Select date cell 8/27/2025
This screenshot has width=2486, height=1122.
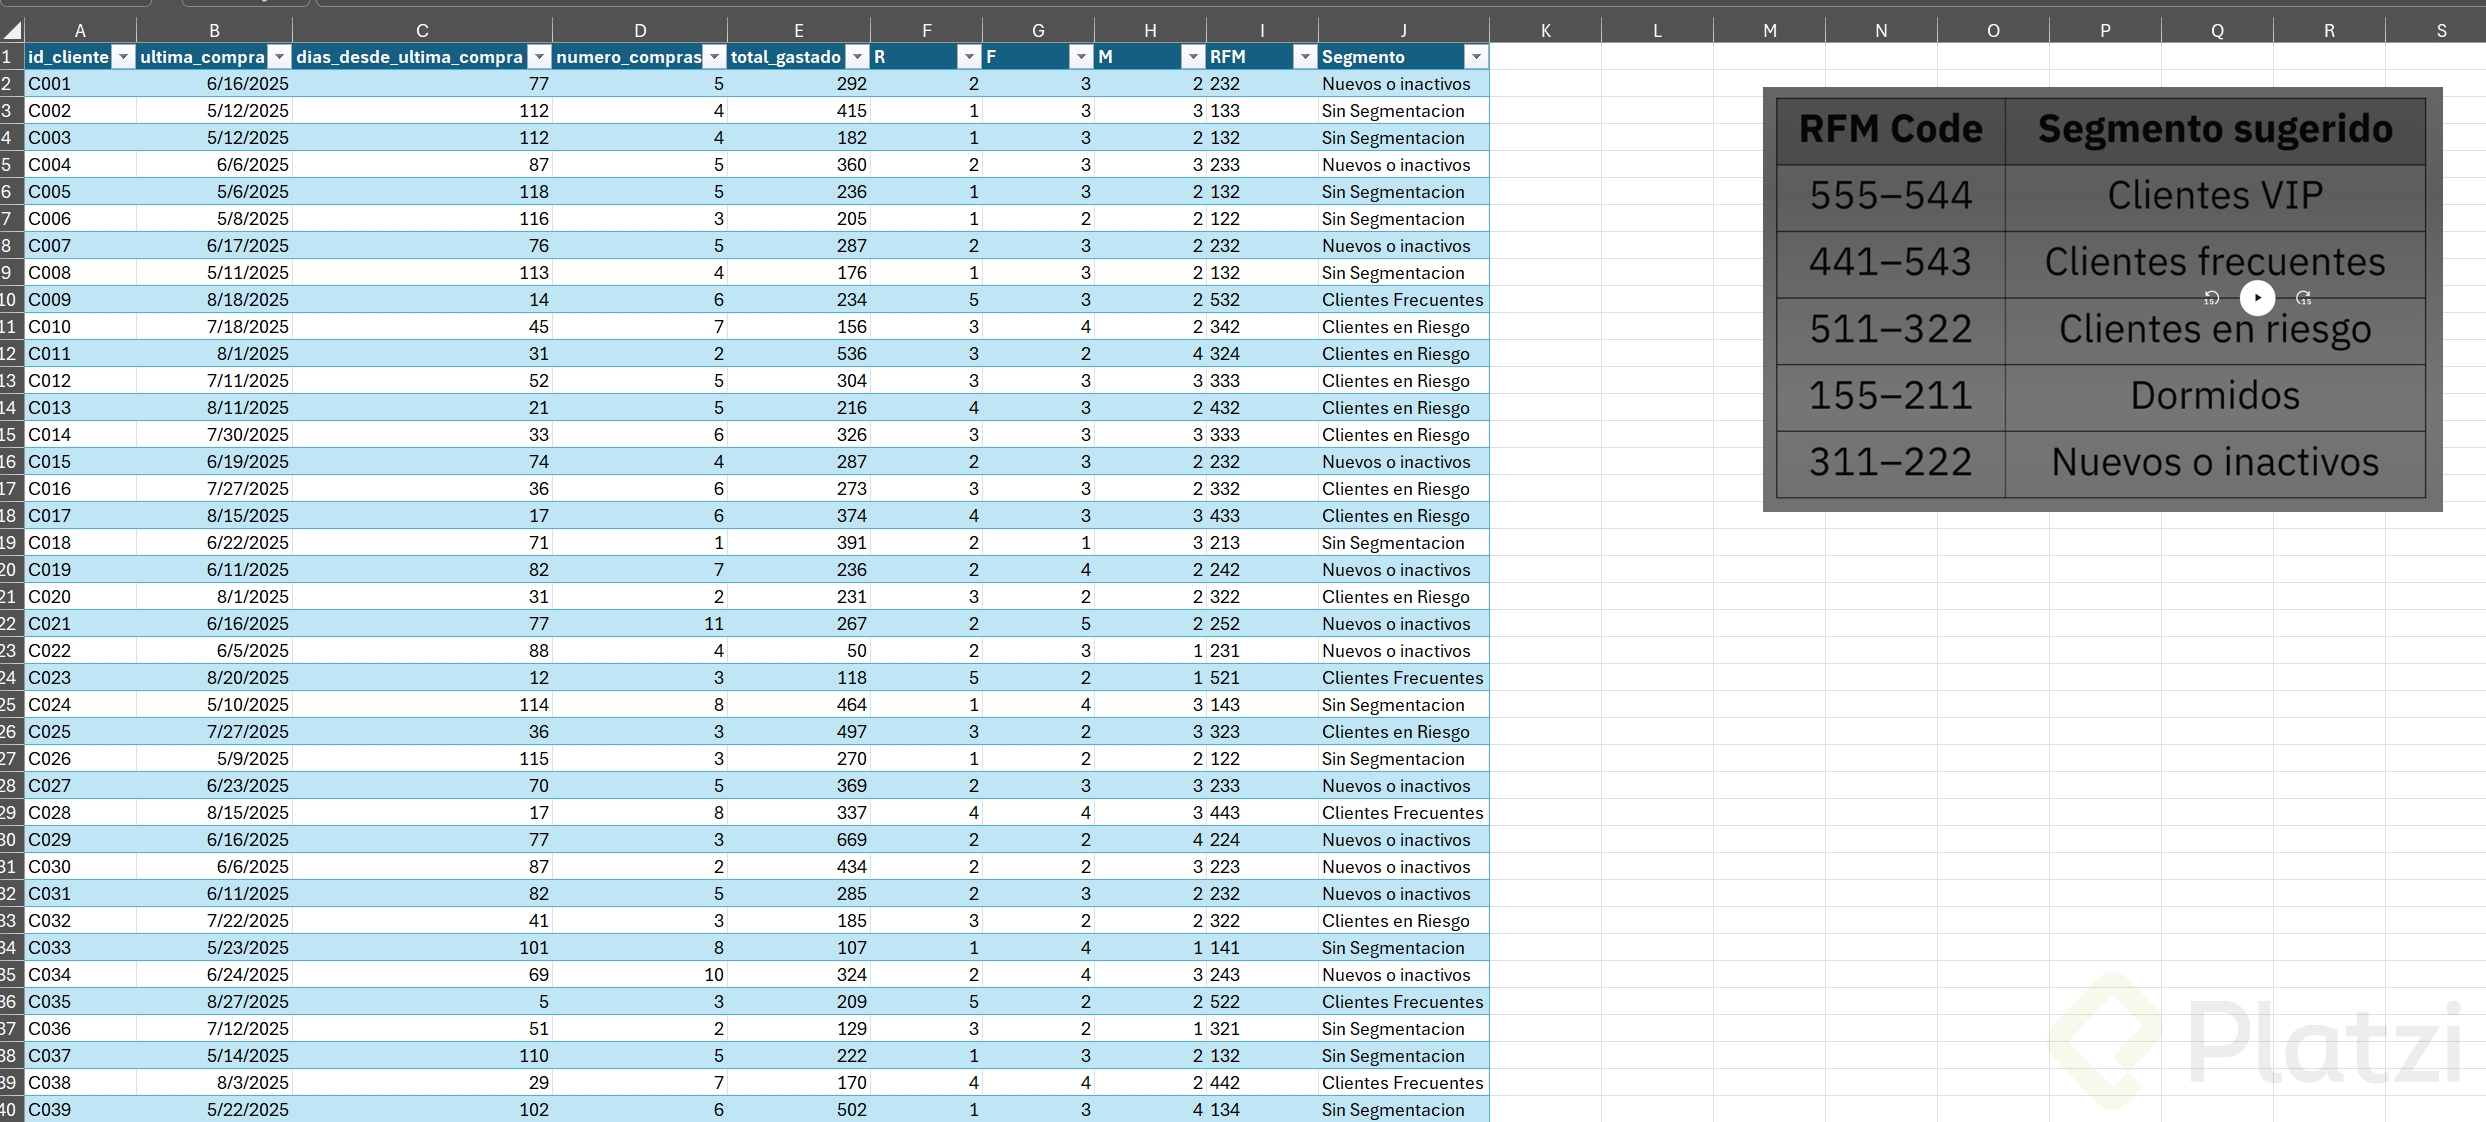(x=214, y=1002)
